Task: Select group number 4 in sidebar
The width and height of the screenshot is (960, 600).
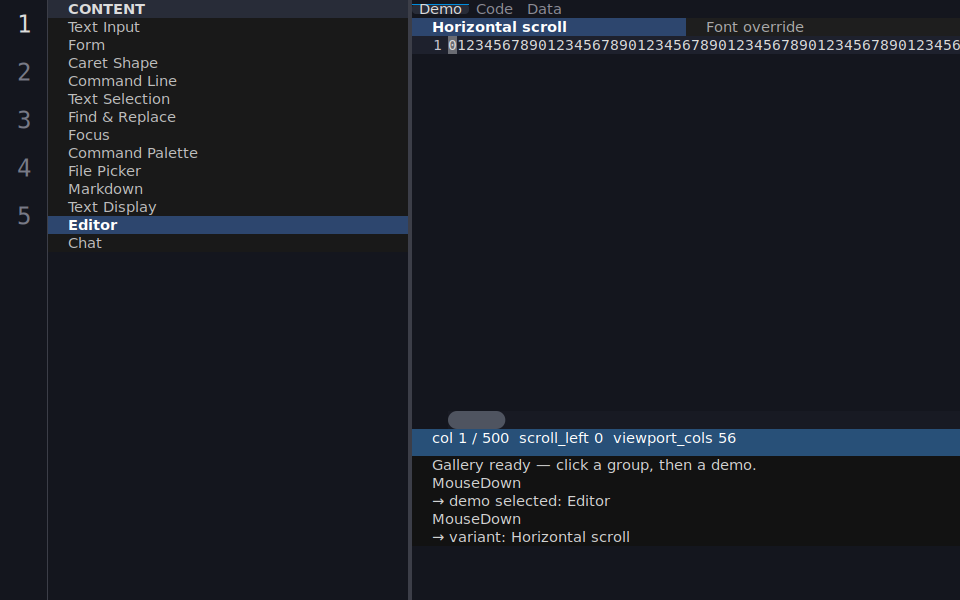Action: 24,168
